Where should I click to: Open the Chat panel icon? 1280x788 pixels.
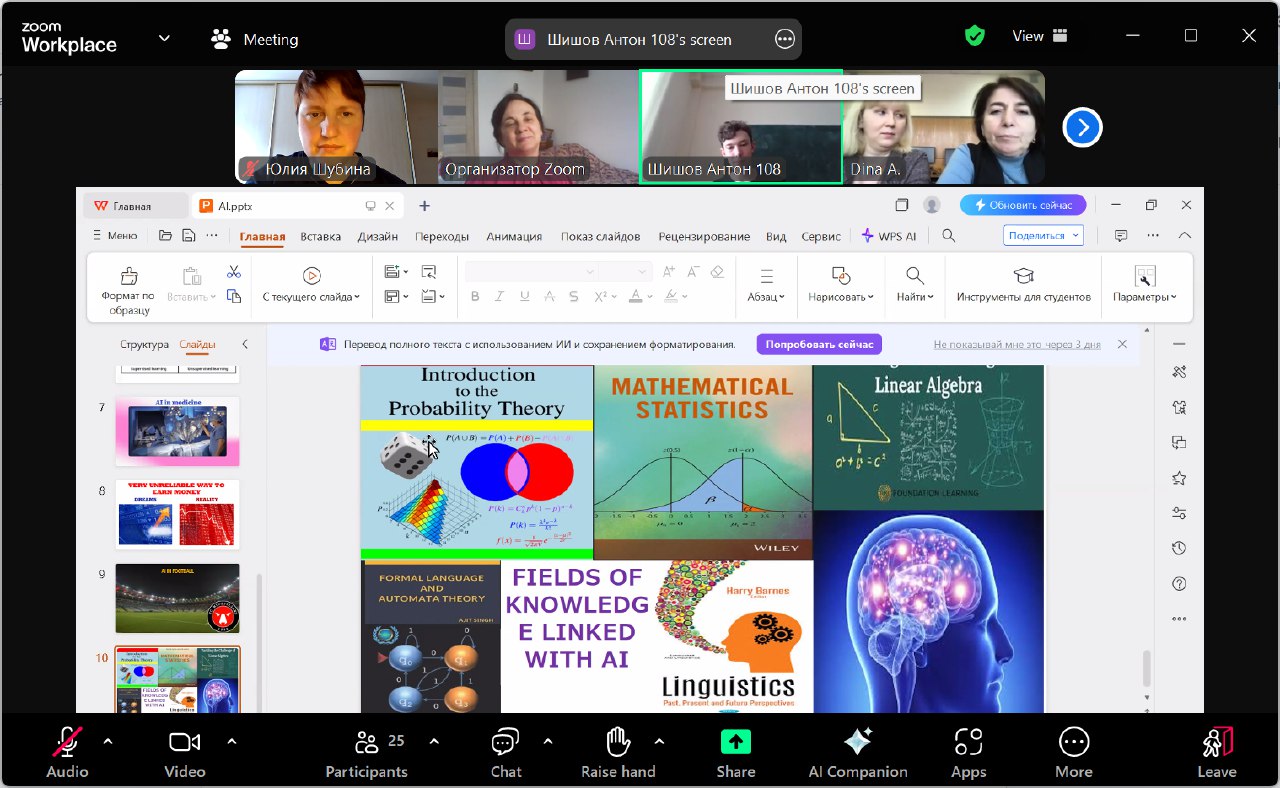(x=505, y=742)
